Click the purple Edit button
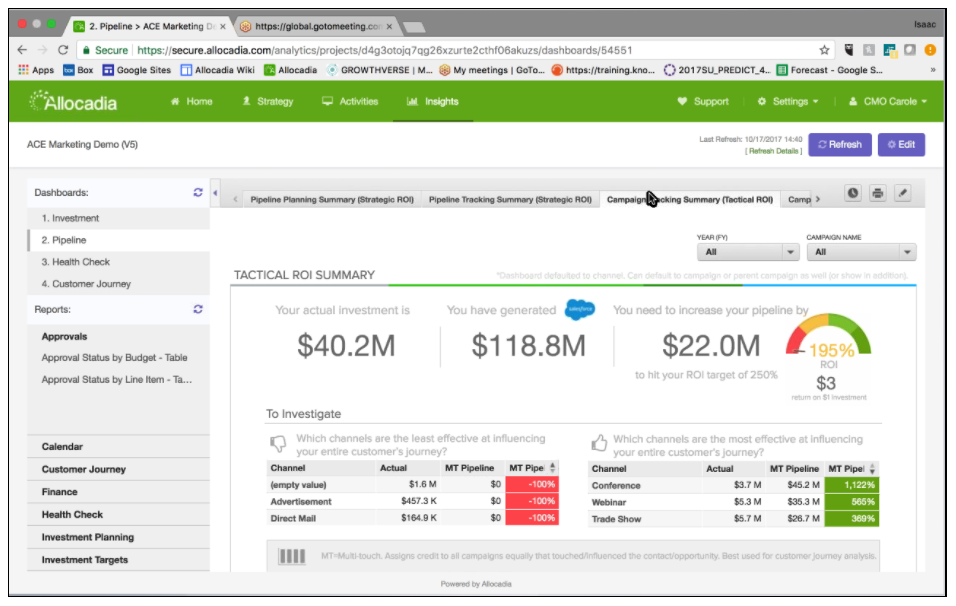 coord(901,144)
